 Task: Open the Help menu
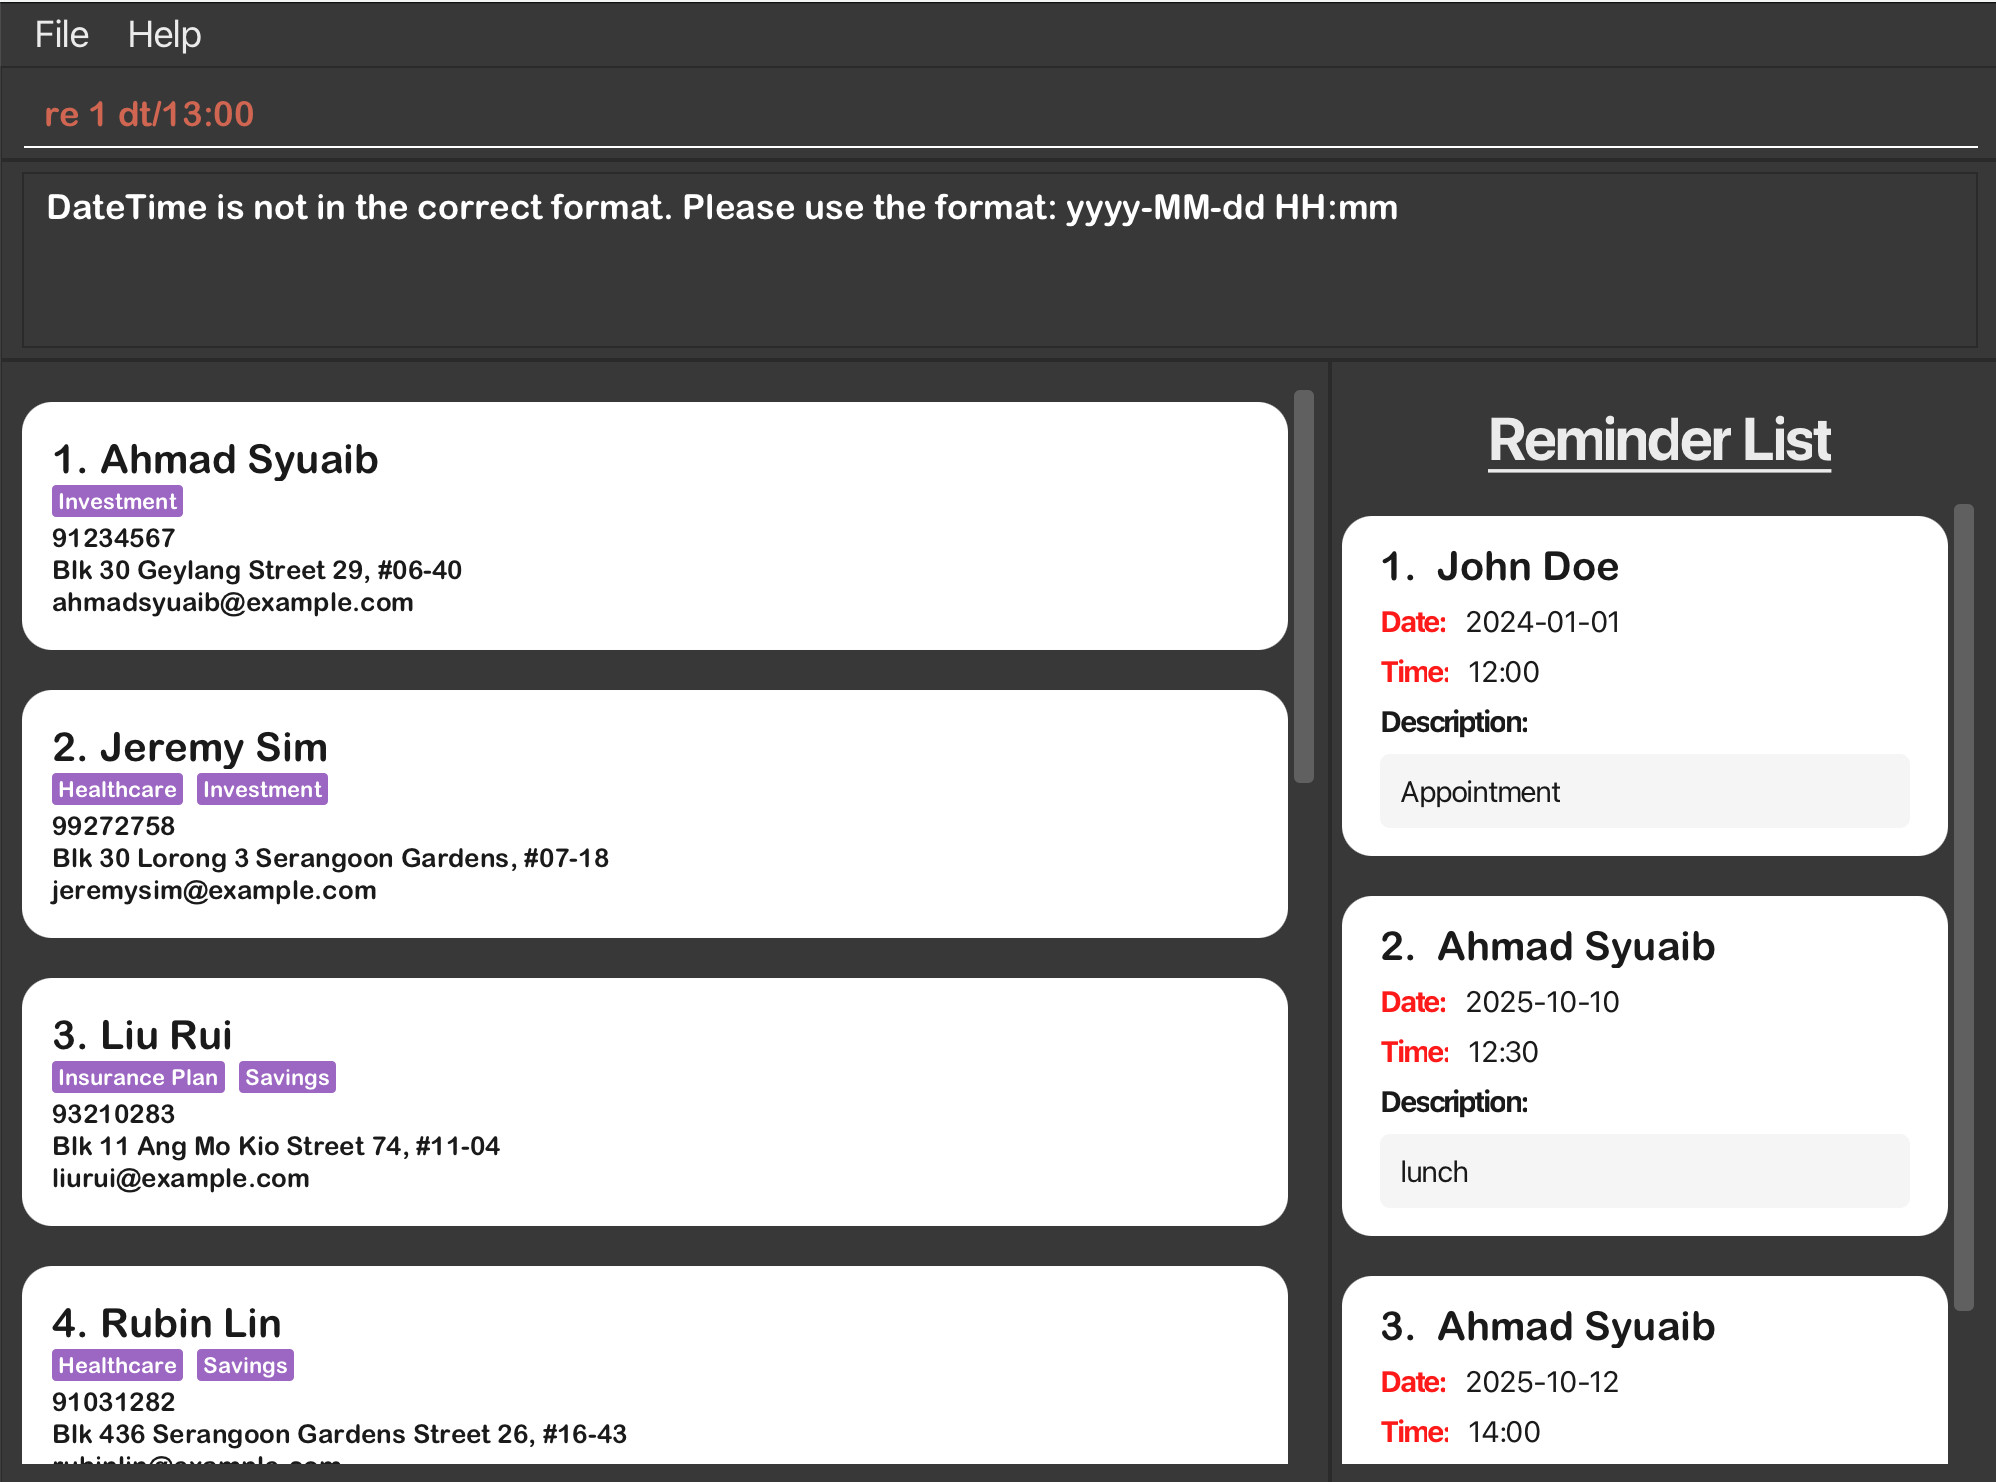coord(164,35)
